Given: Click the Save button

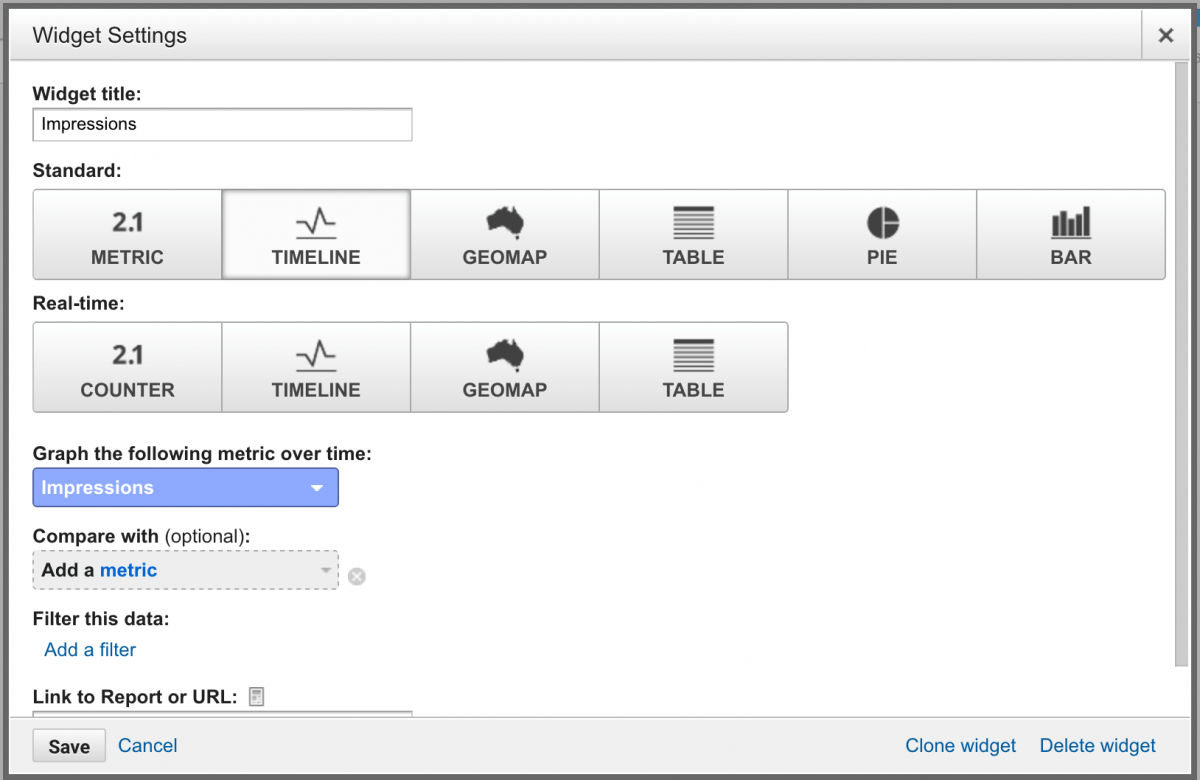Looking at the screenshot, I should (69, 746).
